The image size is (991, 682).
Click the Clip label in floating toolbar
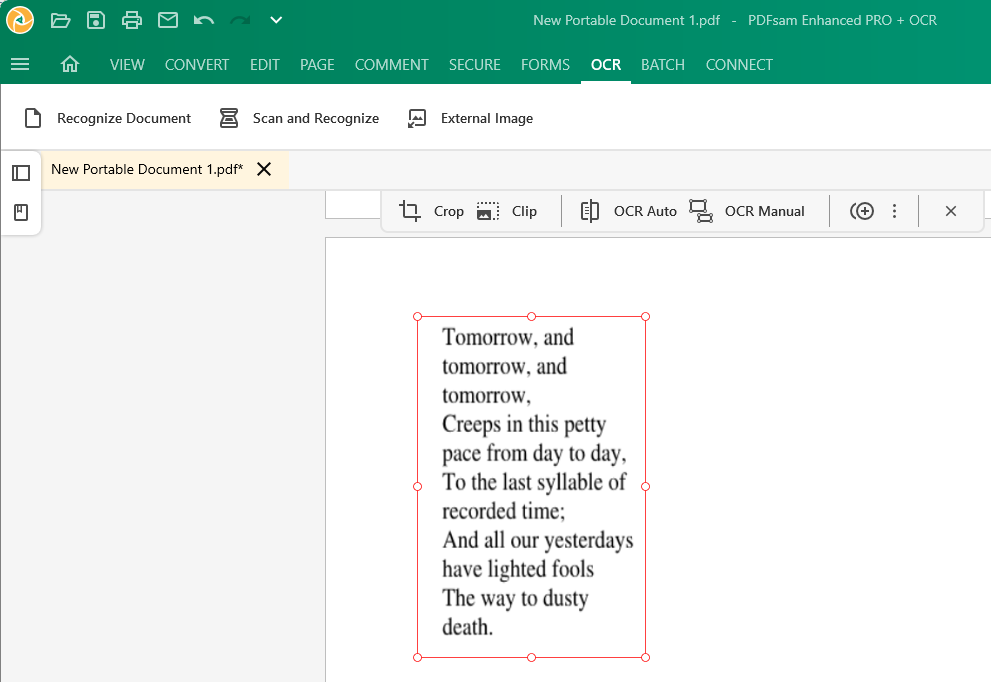point(525,211)
